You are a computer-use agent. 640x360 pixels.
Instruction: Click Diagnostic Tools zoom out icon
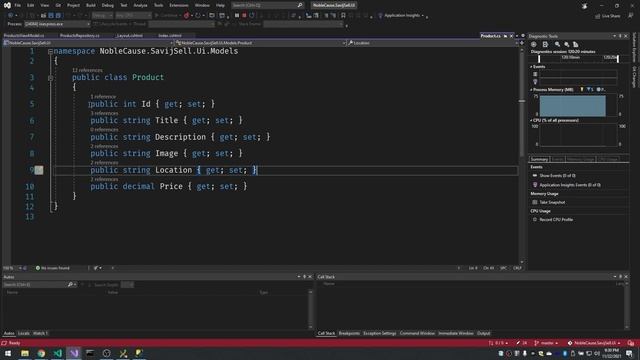(567, 44)
